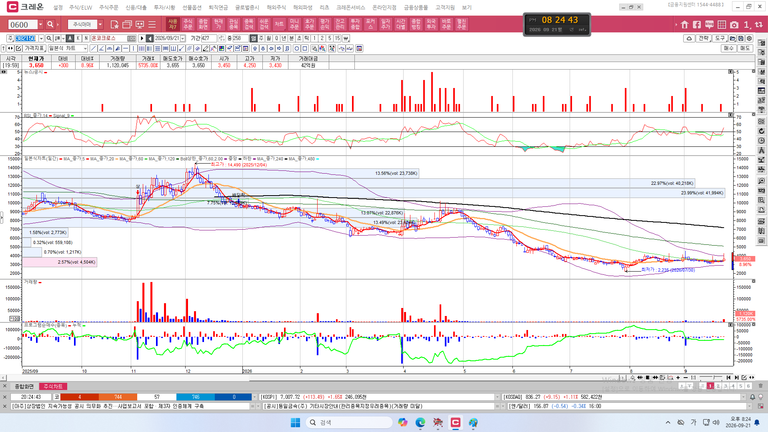Click the 차트 shortcut in red toolbar
Screen dimensions: 768x432
coord(279,24)
